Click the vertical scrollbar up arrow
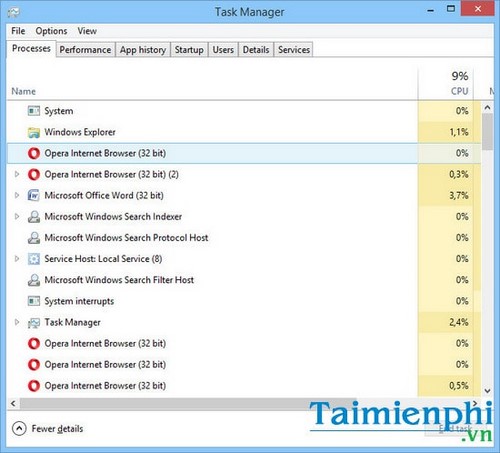500x453 pixels. click(487, 108)
